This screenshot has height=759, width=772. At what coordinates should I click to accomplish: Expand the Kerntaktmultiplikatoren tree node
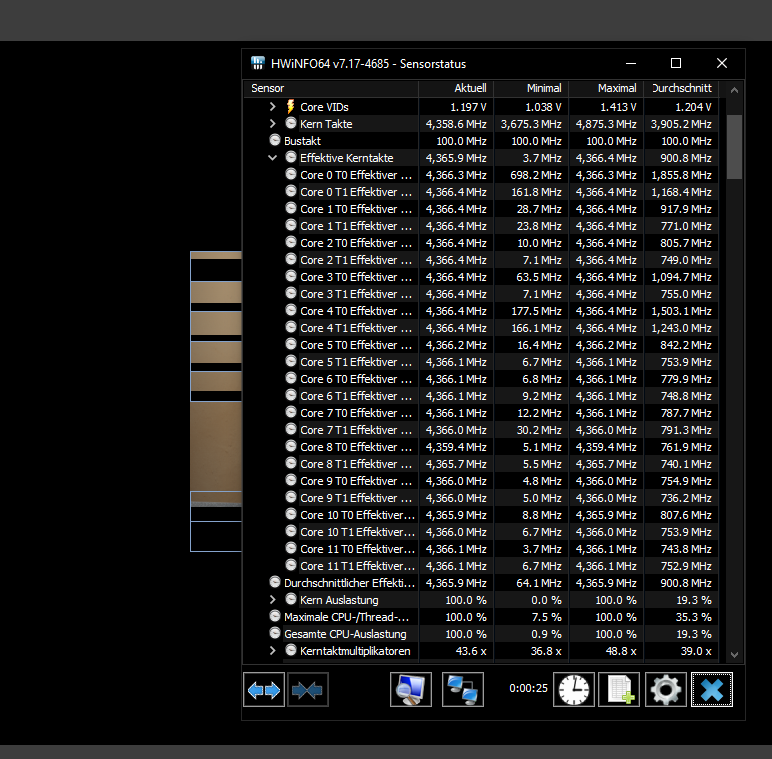[273, 651]
